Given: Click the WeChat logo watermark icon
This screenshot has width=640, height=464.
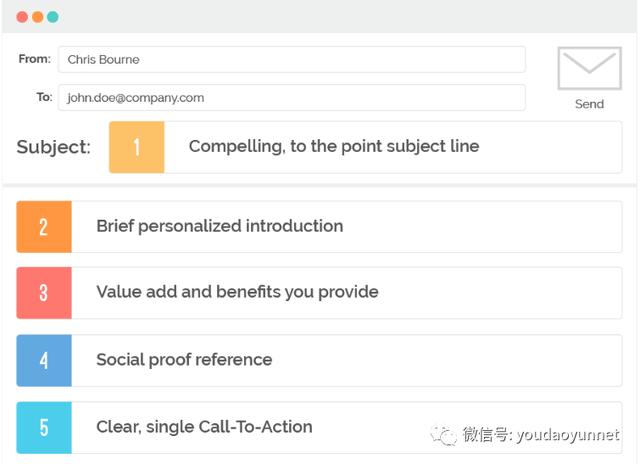Looking at the screenshot, I should pos(444,435).
